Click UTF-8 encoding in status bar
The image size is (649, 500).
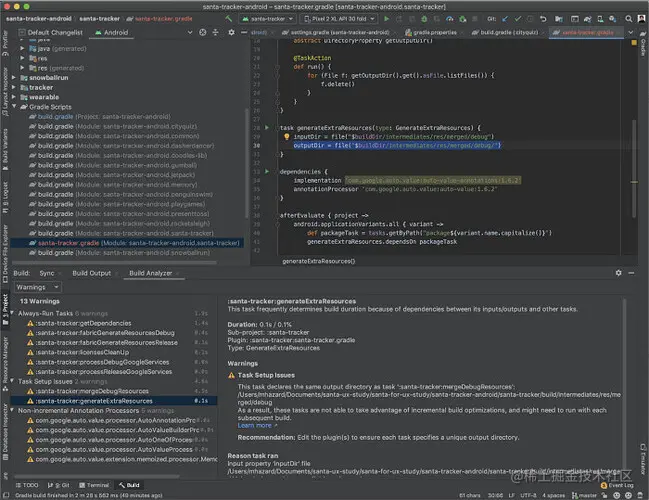528,495
